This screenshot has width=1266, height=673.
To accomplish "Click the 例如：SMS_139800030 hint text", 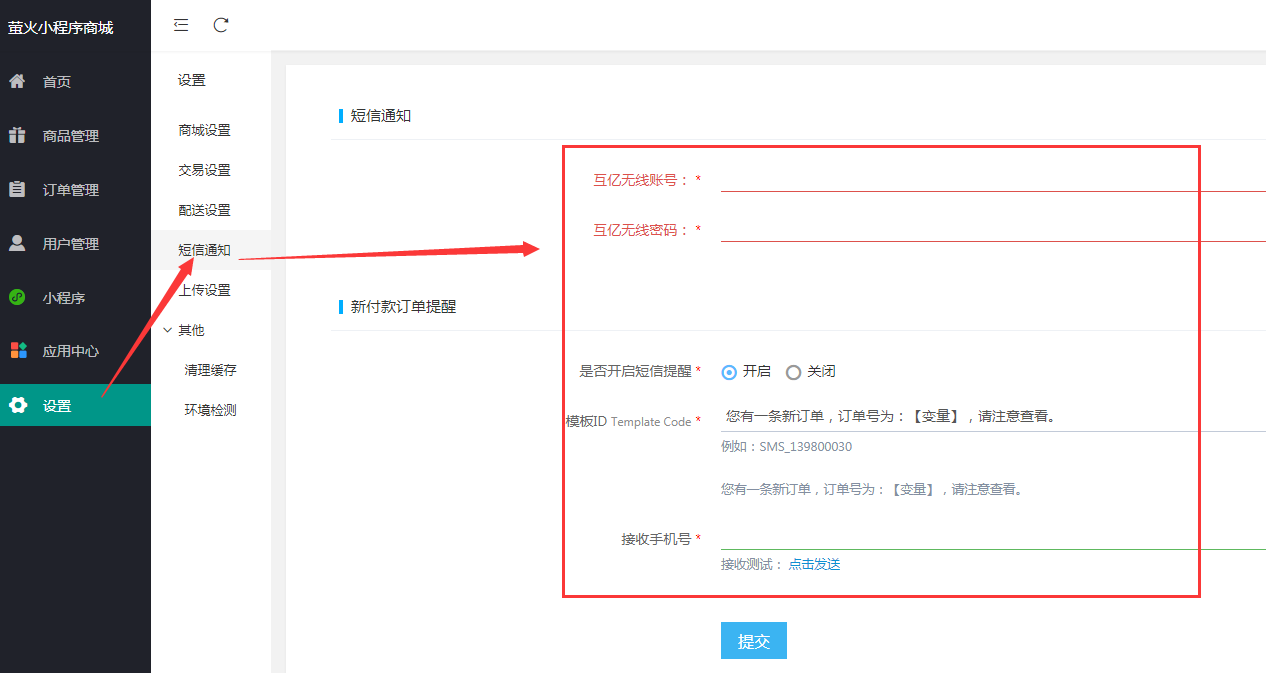I will (x=786, y=446).
